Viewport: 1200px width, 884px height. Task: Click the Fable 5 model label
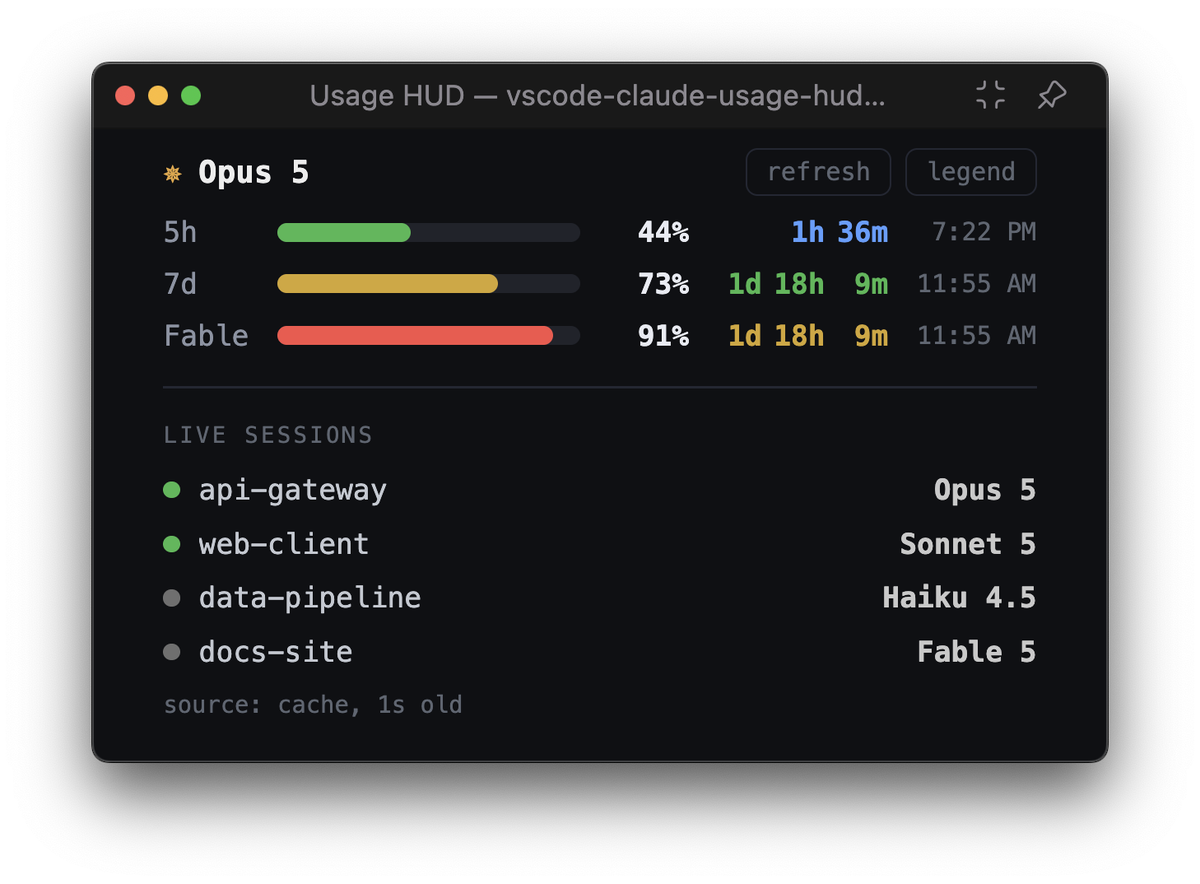977,652
